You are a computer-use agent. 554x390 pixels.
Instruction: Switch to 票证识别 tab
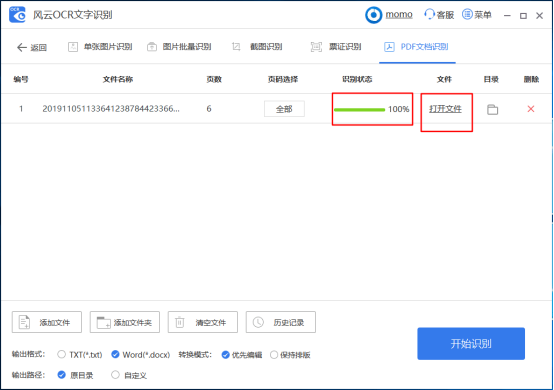click(x=336, y=47)
